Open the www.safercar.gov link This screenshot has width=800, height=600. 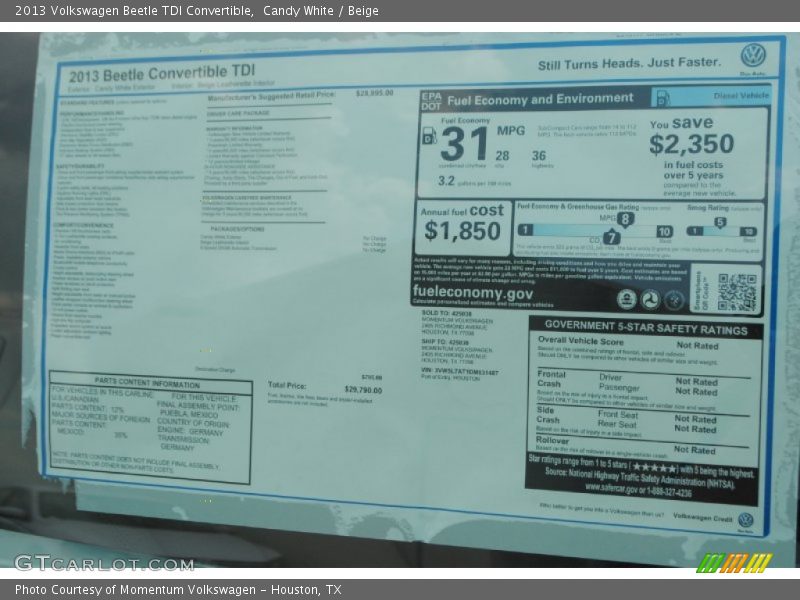tap(611, 489)
